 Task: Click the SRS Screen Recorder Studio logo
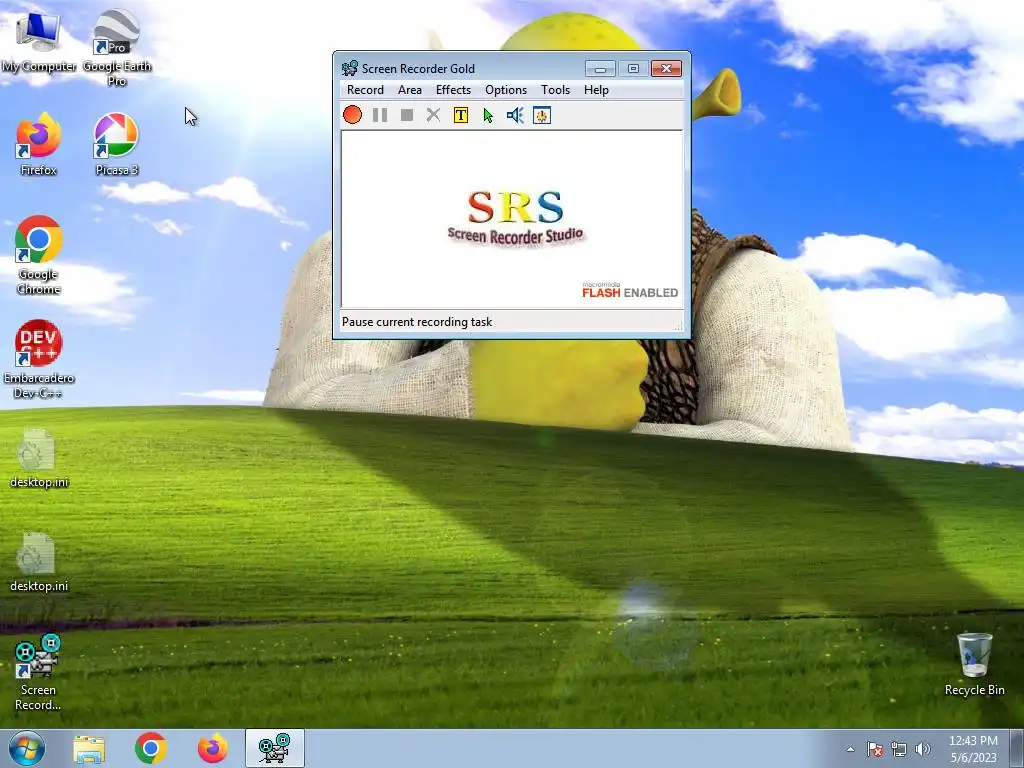point(515,217)
